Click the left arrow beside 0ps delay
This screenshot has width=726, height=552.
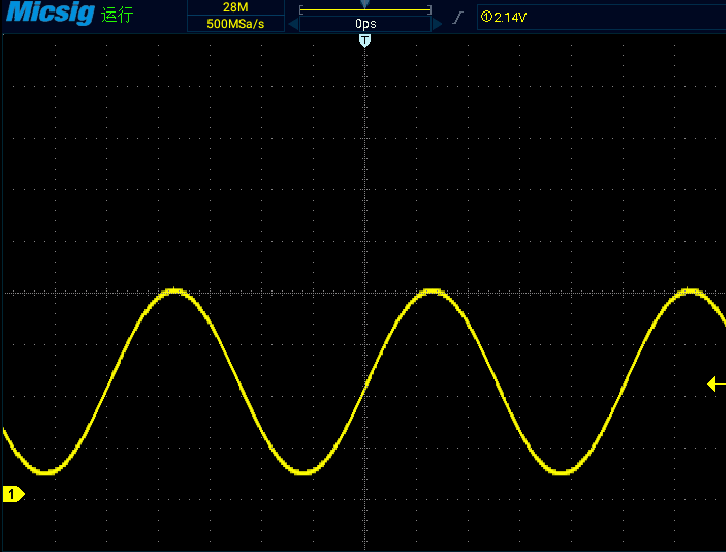click(x=293, y=24)
